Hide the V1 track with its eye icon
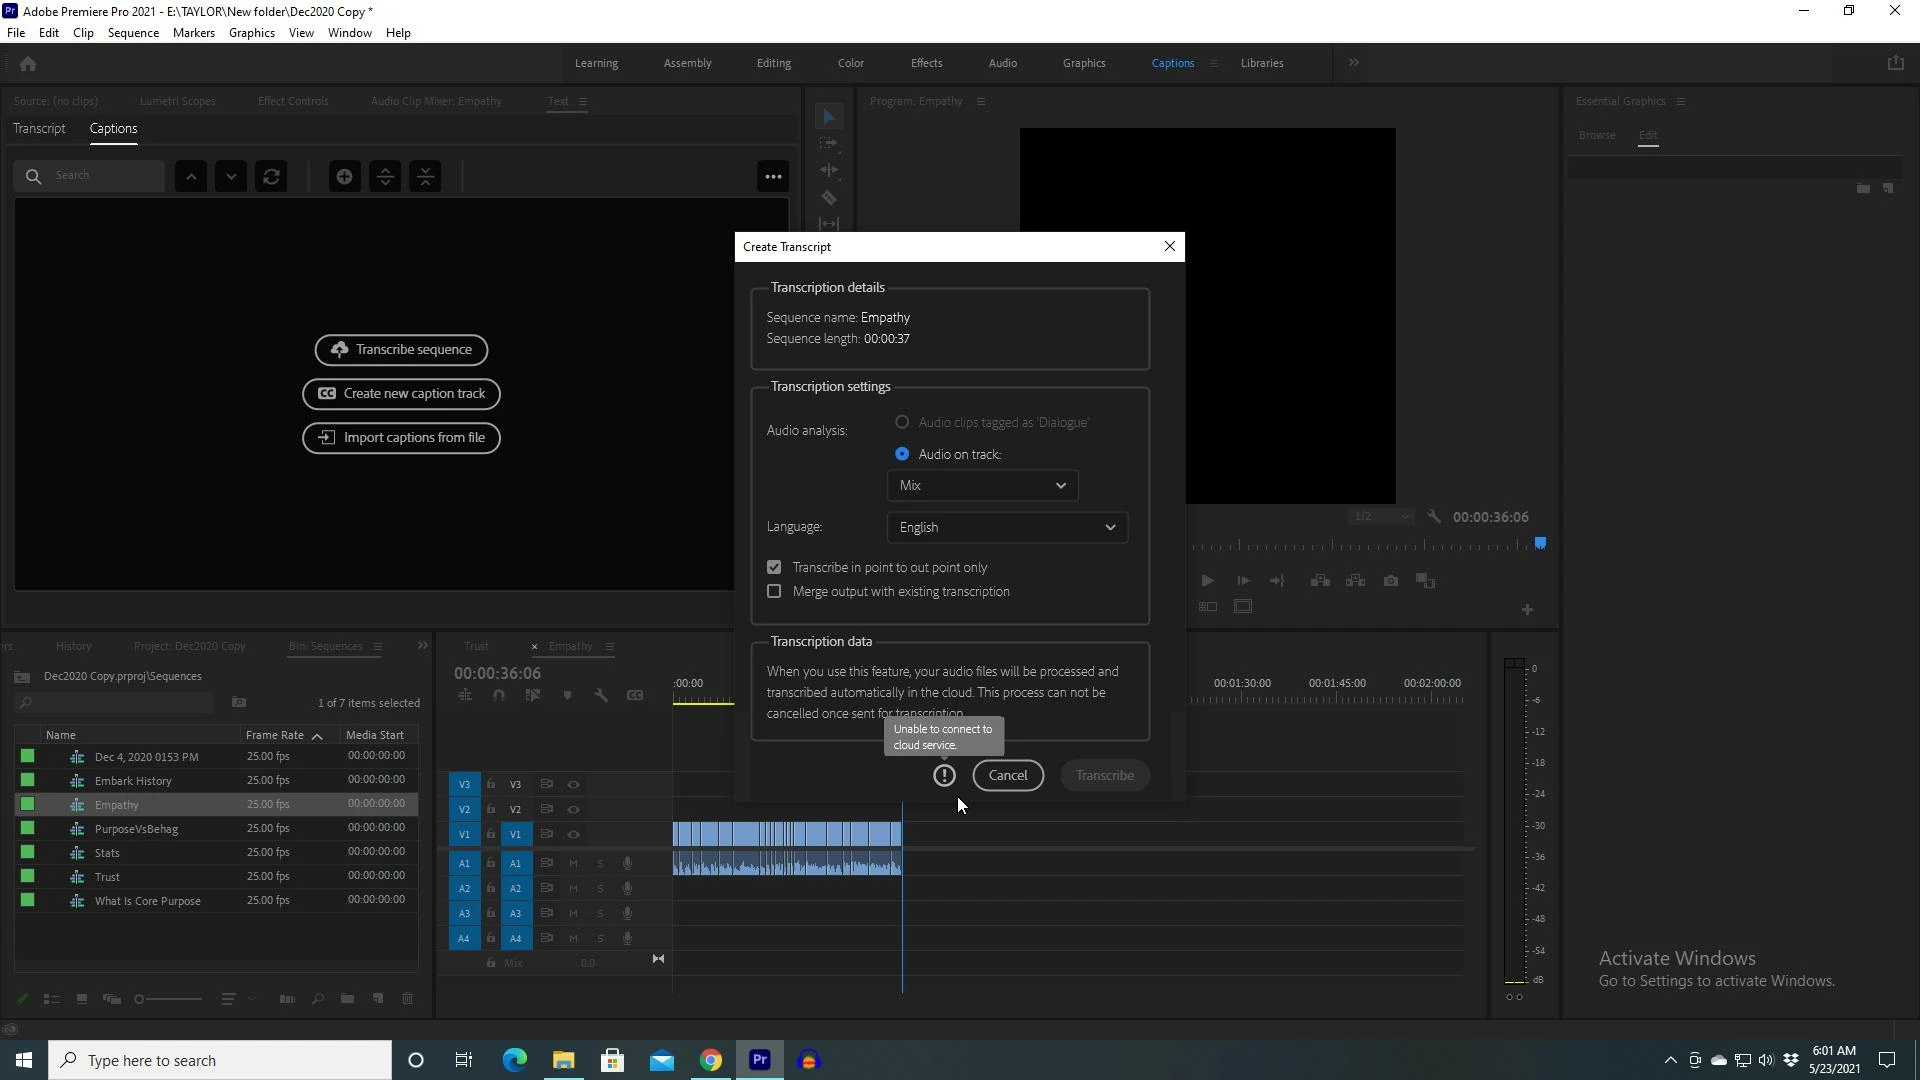Image resolution: width=1920 pixels, height=1080 pixels. [574, 834]
